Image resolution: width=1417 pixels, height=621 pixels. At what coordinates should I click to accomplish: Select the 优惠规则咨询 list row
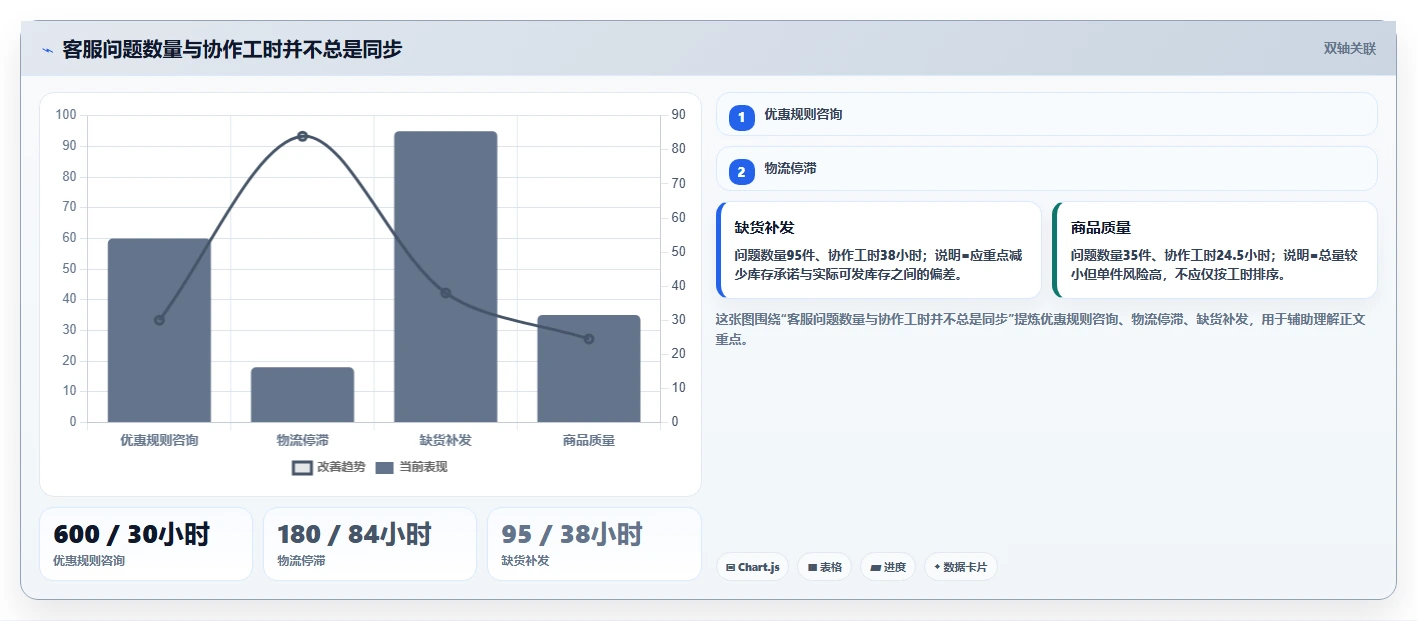click(x=1047, y=114)
